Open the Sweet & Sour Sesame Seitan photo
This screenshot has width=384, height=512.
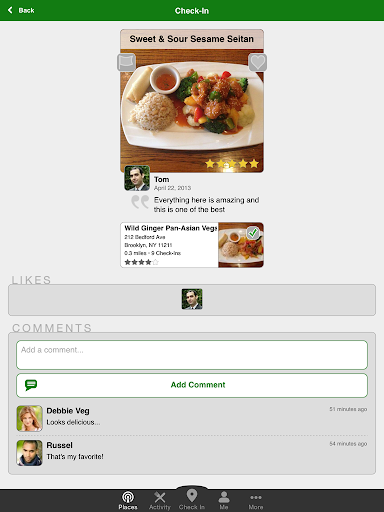point(192,101)
